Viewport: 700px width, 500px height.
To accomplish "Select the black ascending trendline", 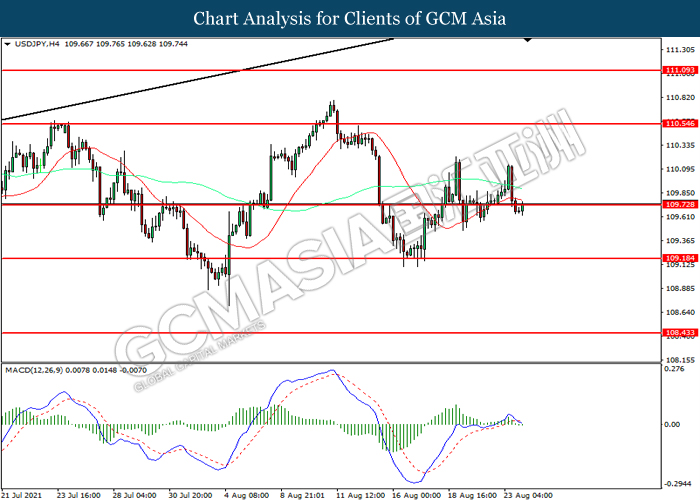I will [198, 79].
